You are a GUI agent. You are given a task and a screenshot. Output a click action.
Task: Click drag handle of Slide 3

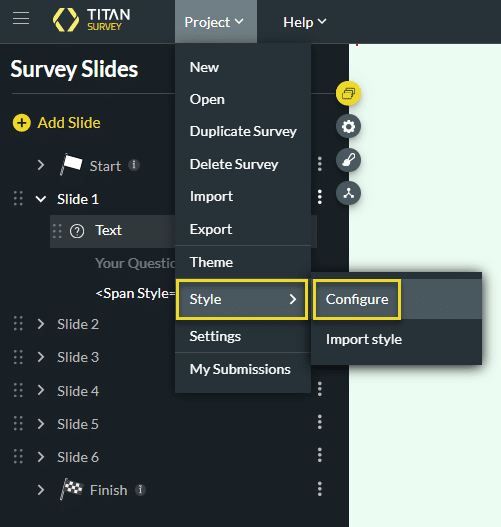click(18, 357)
